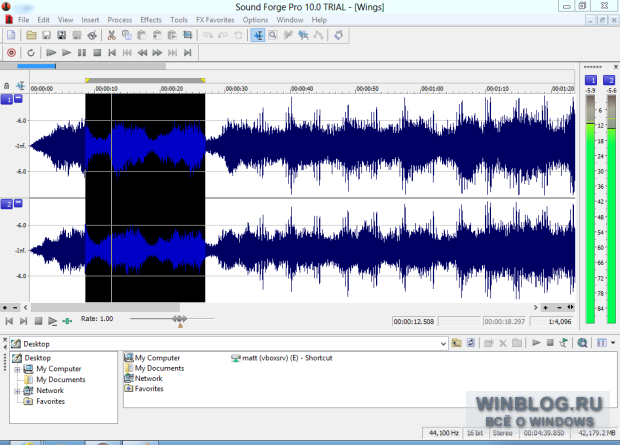Select the Edit tool in the toolbar
620x445 pixels.
pos(258,35)
